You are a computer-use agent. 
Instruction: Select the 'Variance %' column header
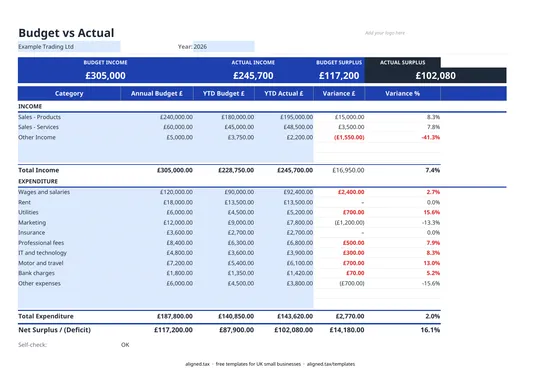click(x=402, y=93)
